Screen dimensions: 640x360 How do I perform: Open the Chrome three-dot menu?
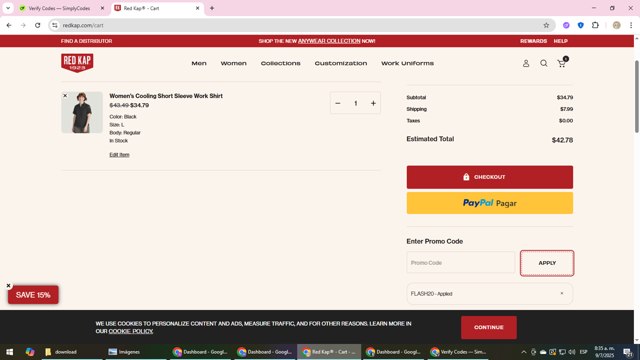point(631,25)
